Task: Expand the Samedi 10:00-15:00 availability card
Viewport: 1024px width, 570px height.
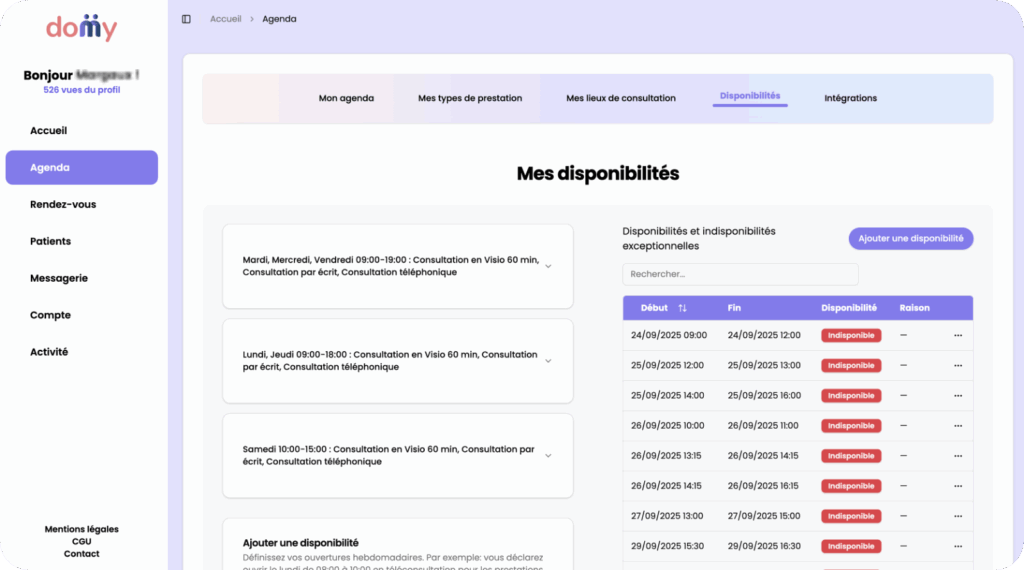Action: pyautogui.click(x=548, y=456)
